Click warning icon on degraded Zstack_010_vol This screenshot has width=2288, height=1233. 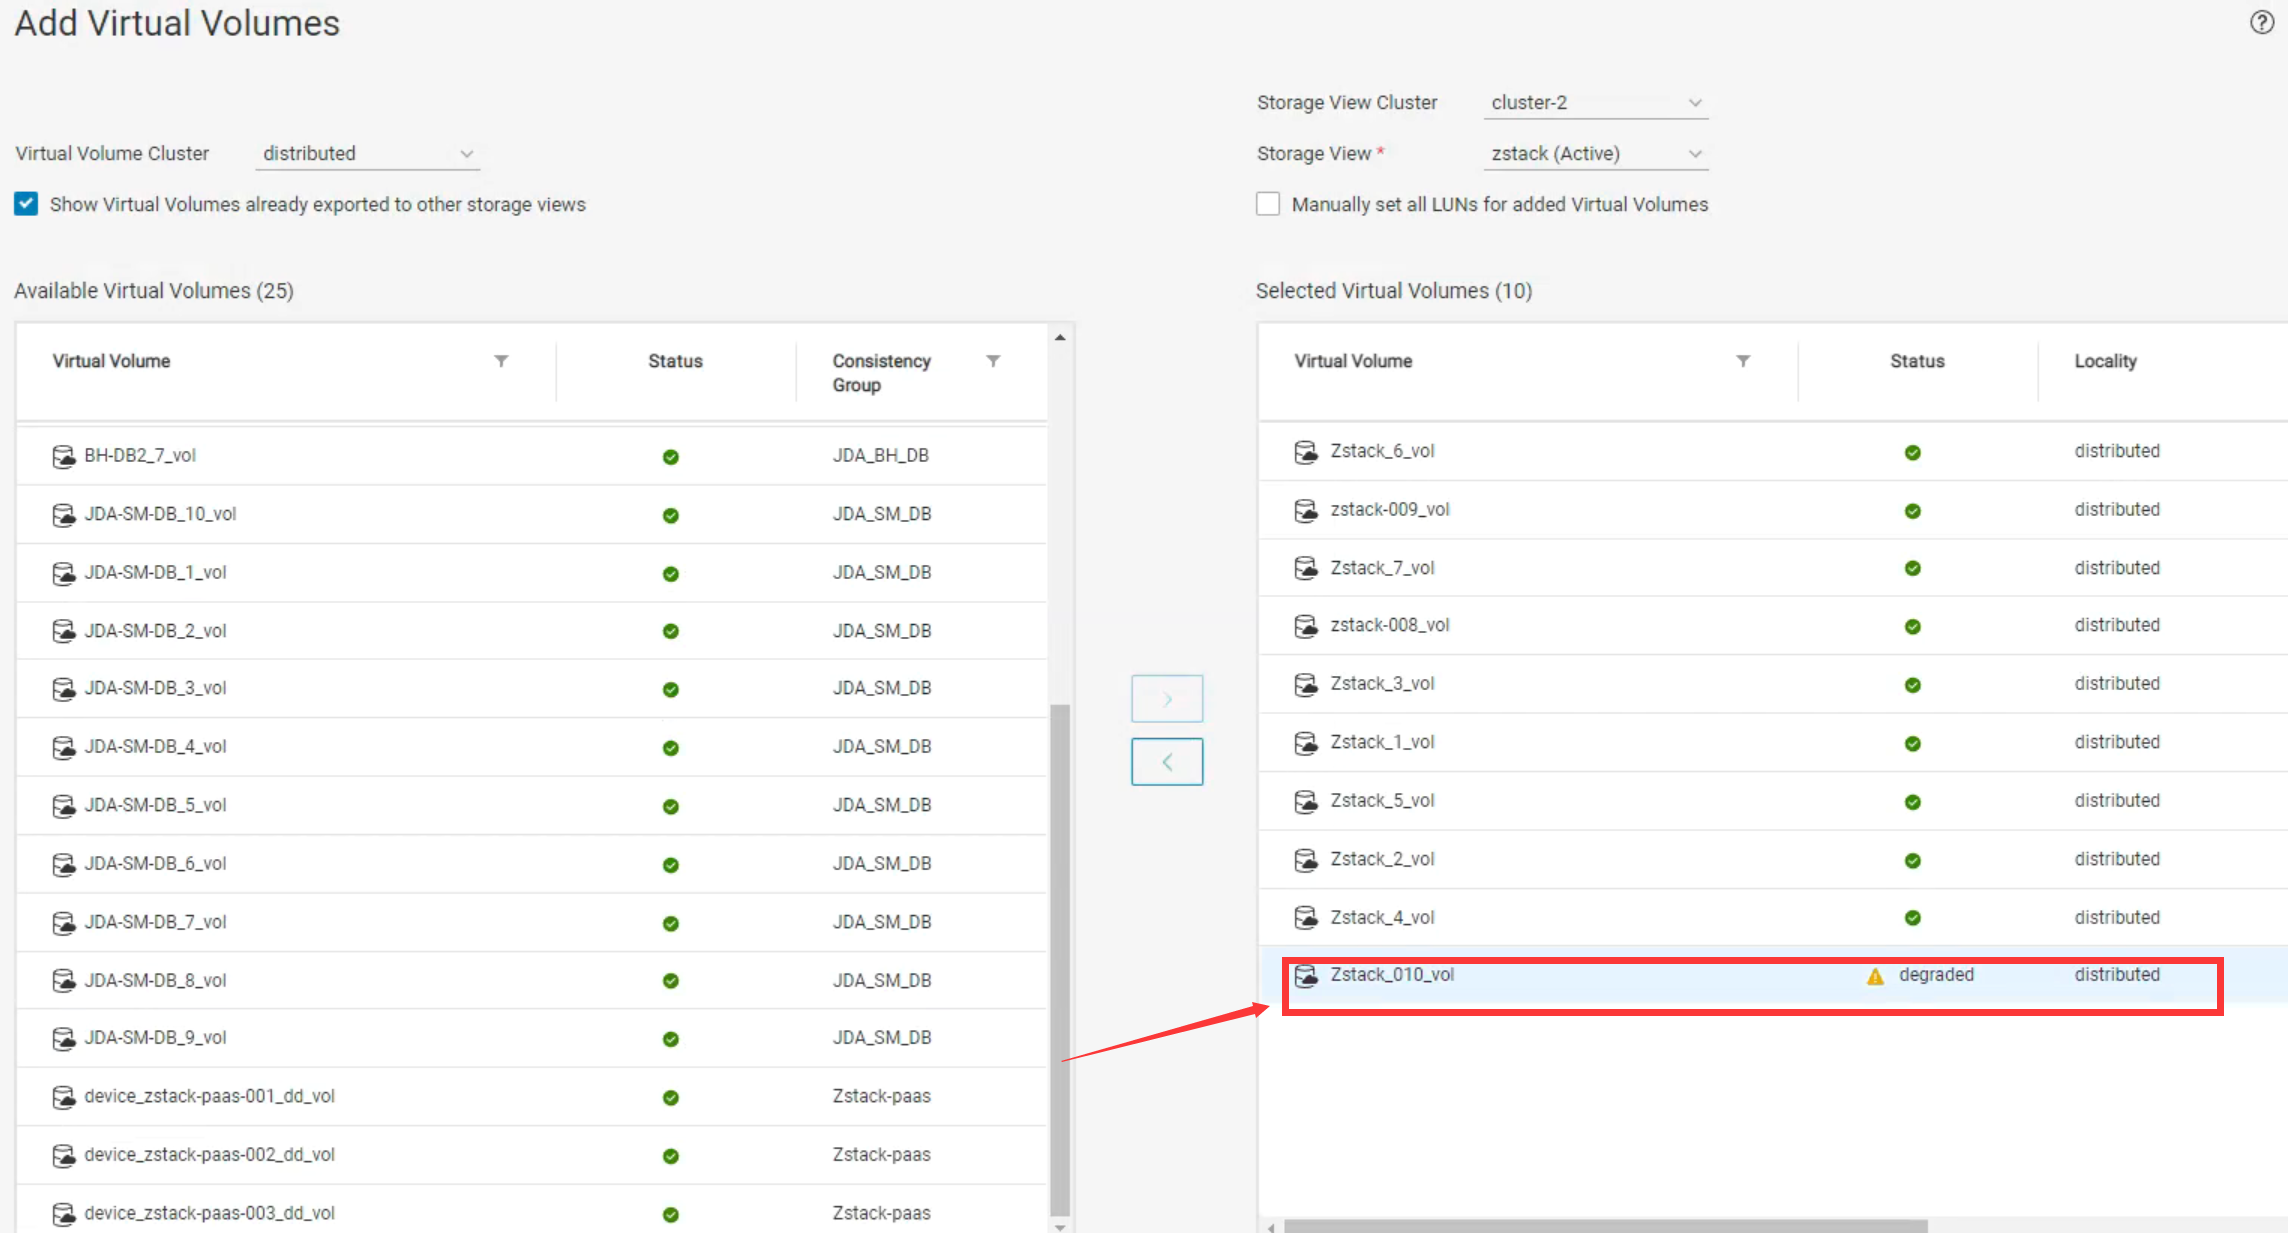1875,976
